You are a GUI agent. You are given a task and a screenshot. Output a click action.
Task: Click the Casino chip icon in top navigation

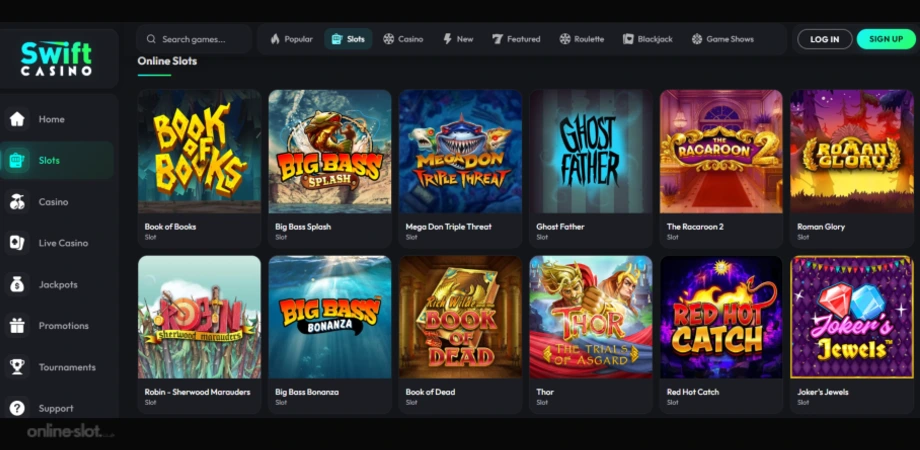pos(388,39)
